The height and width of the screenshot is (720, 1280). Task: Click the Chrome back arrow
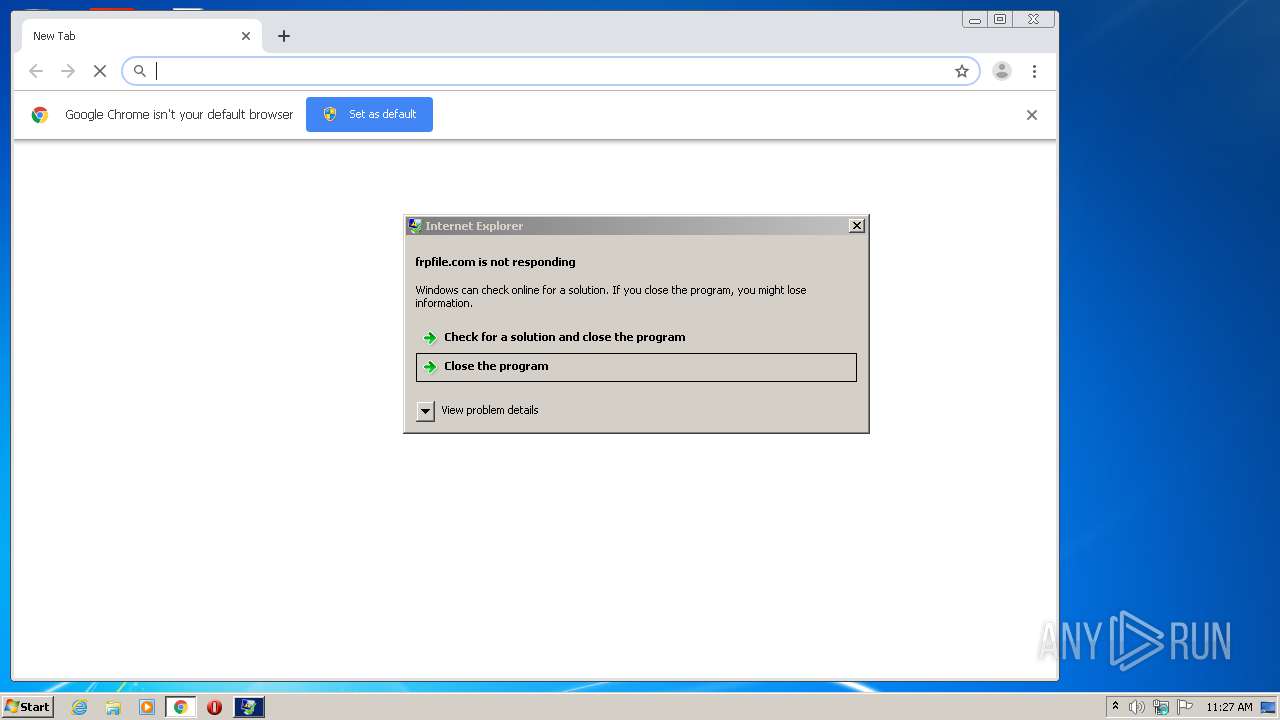coord(36,71)
